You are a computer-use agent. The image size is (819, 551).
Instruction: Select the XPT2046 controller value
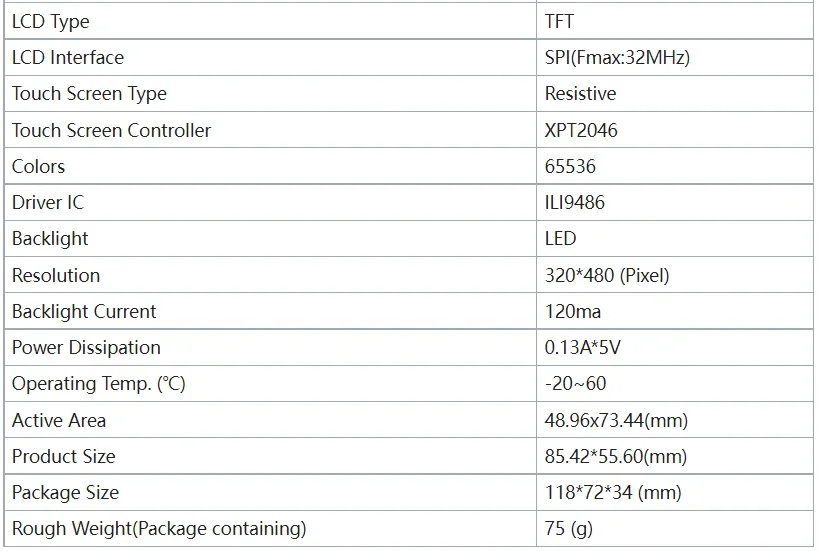[583, 130]
